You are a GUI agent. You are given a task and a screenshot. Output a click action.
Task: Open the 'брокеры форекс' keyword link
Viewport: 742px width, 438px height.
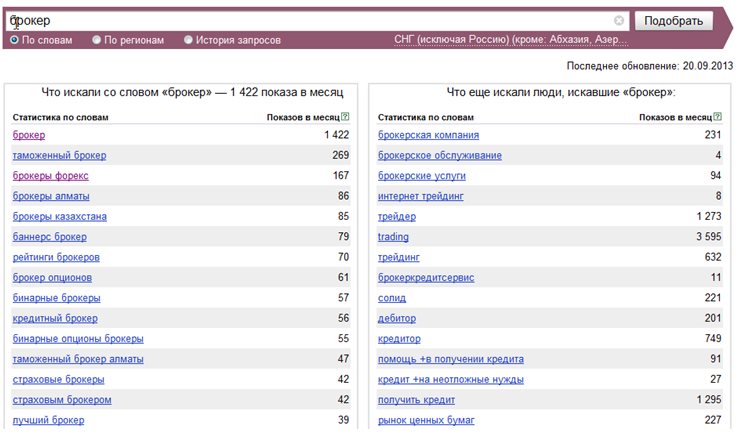51,175
